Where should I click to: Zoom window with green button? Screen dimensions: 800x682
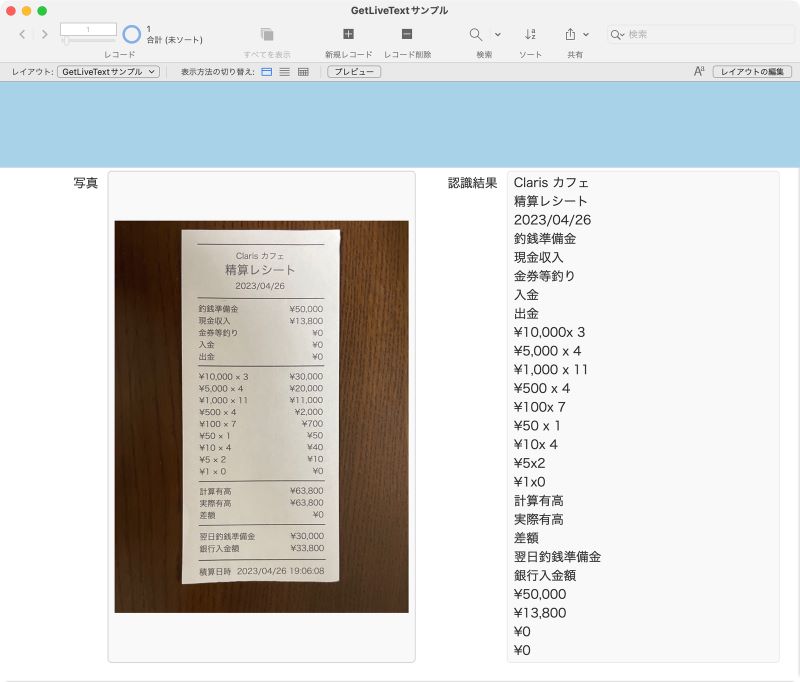[42, 11]
